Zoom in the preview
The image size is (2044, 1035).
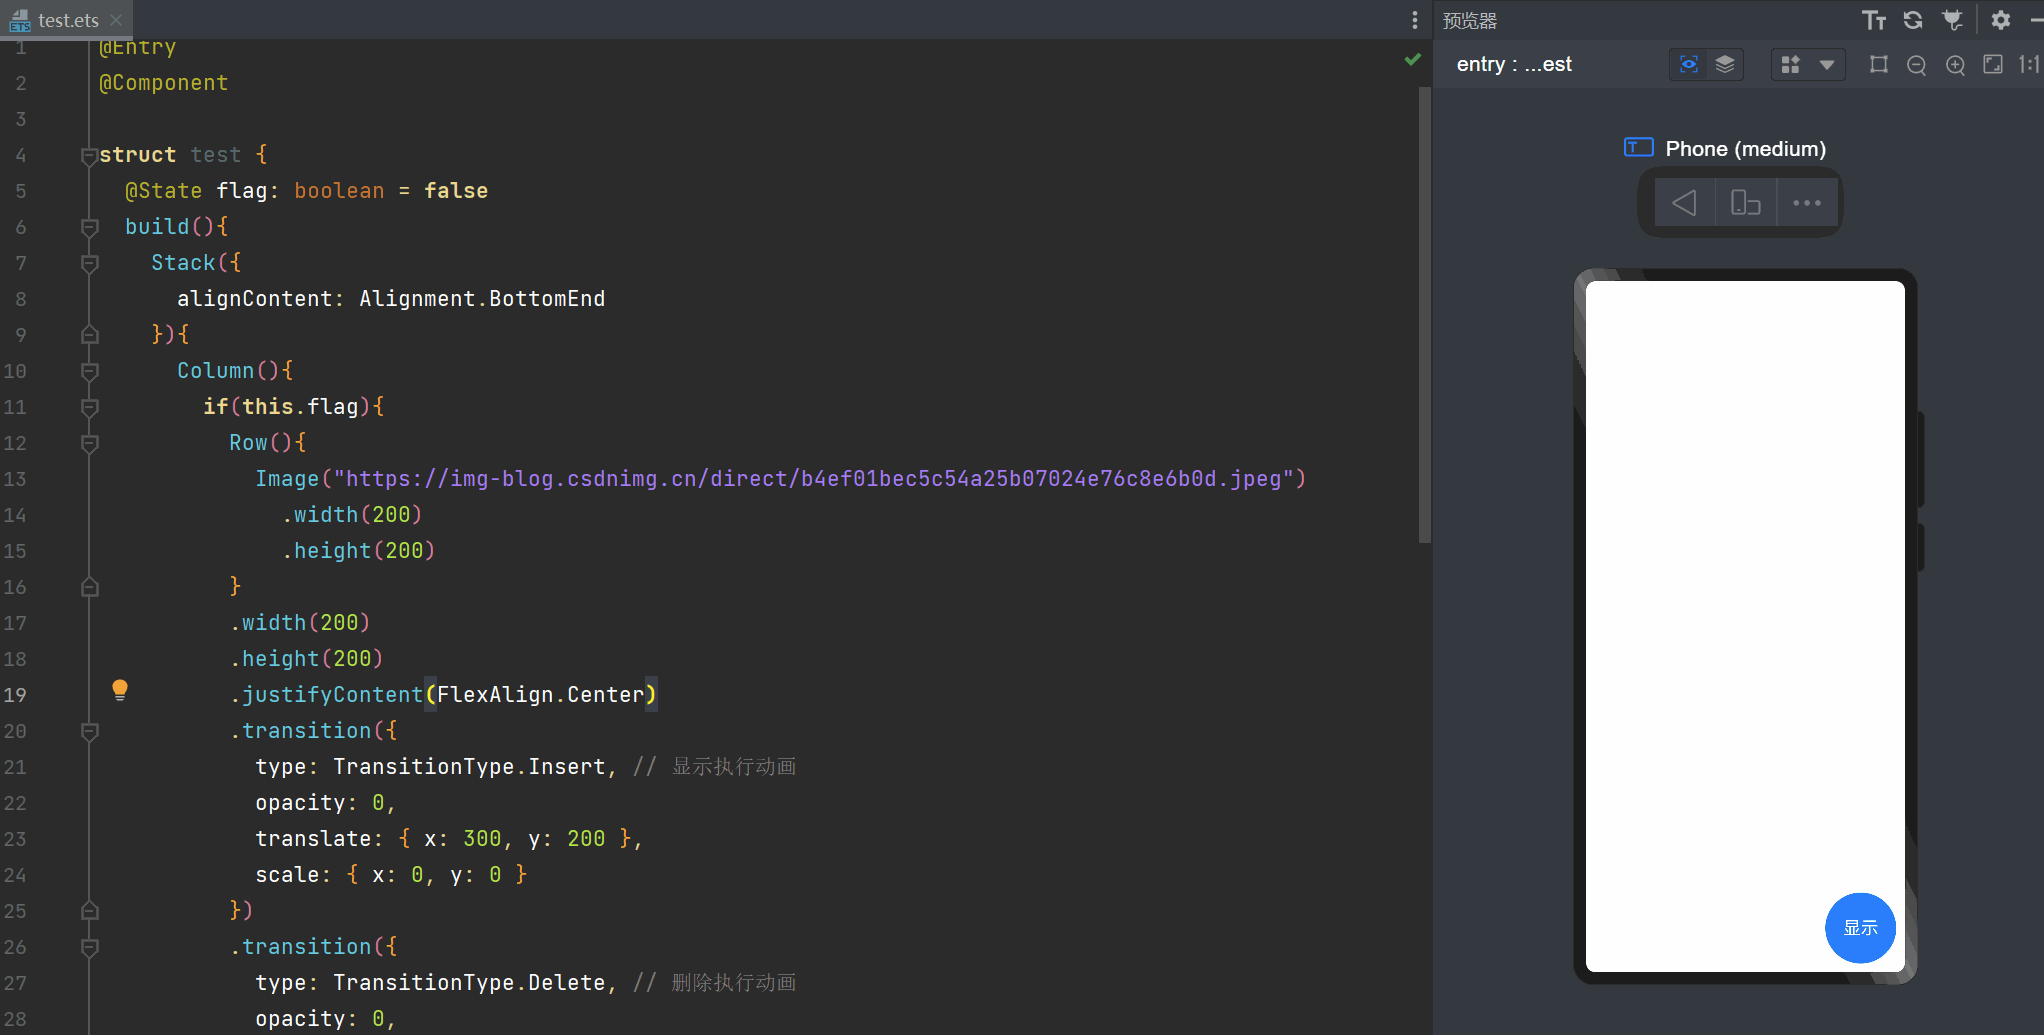[1955, 64]
